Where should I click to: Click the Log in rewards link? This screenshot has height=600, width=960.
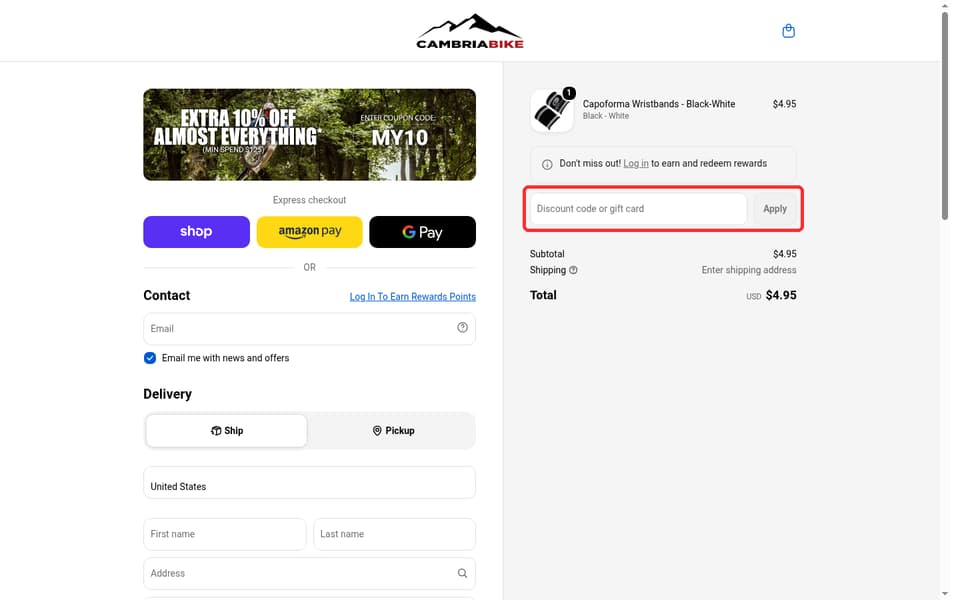tap(636, 163)
